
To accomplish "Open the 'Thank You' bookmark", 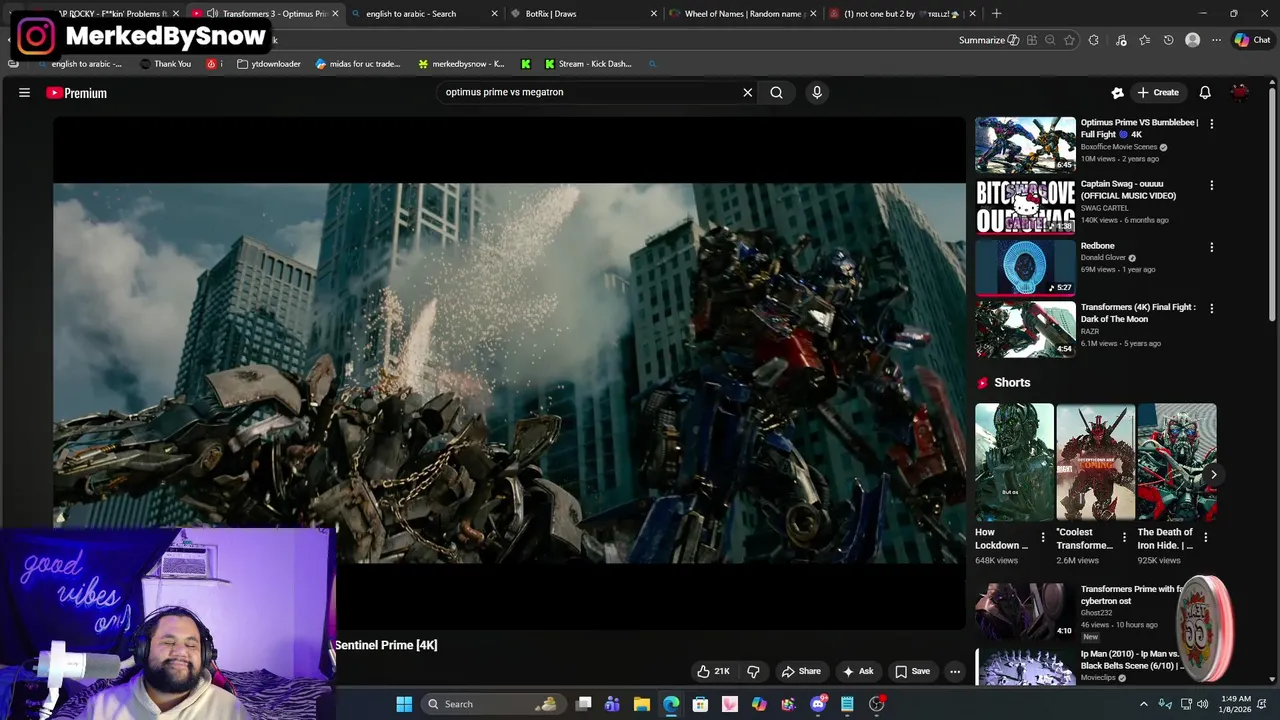I will (165, 64).
